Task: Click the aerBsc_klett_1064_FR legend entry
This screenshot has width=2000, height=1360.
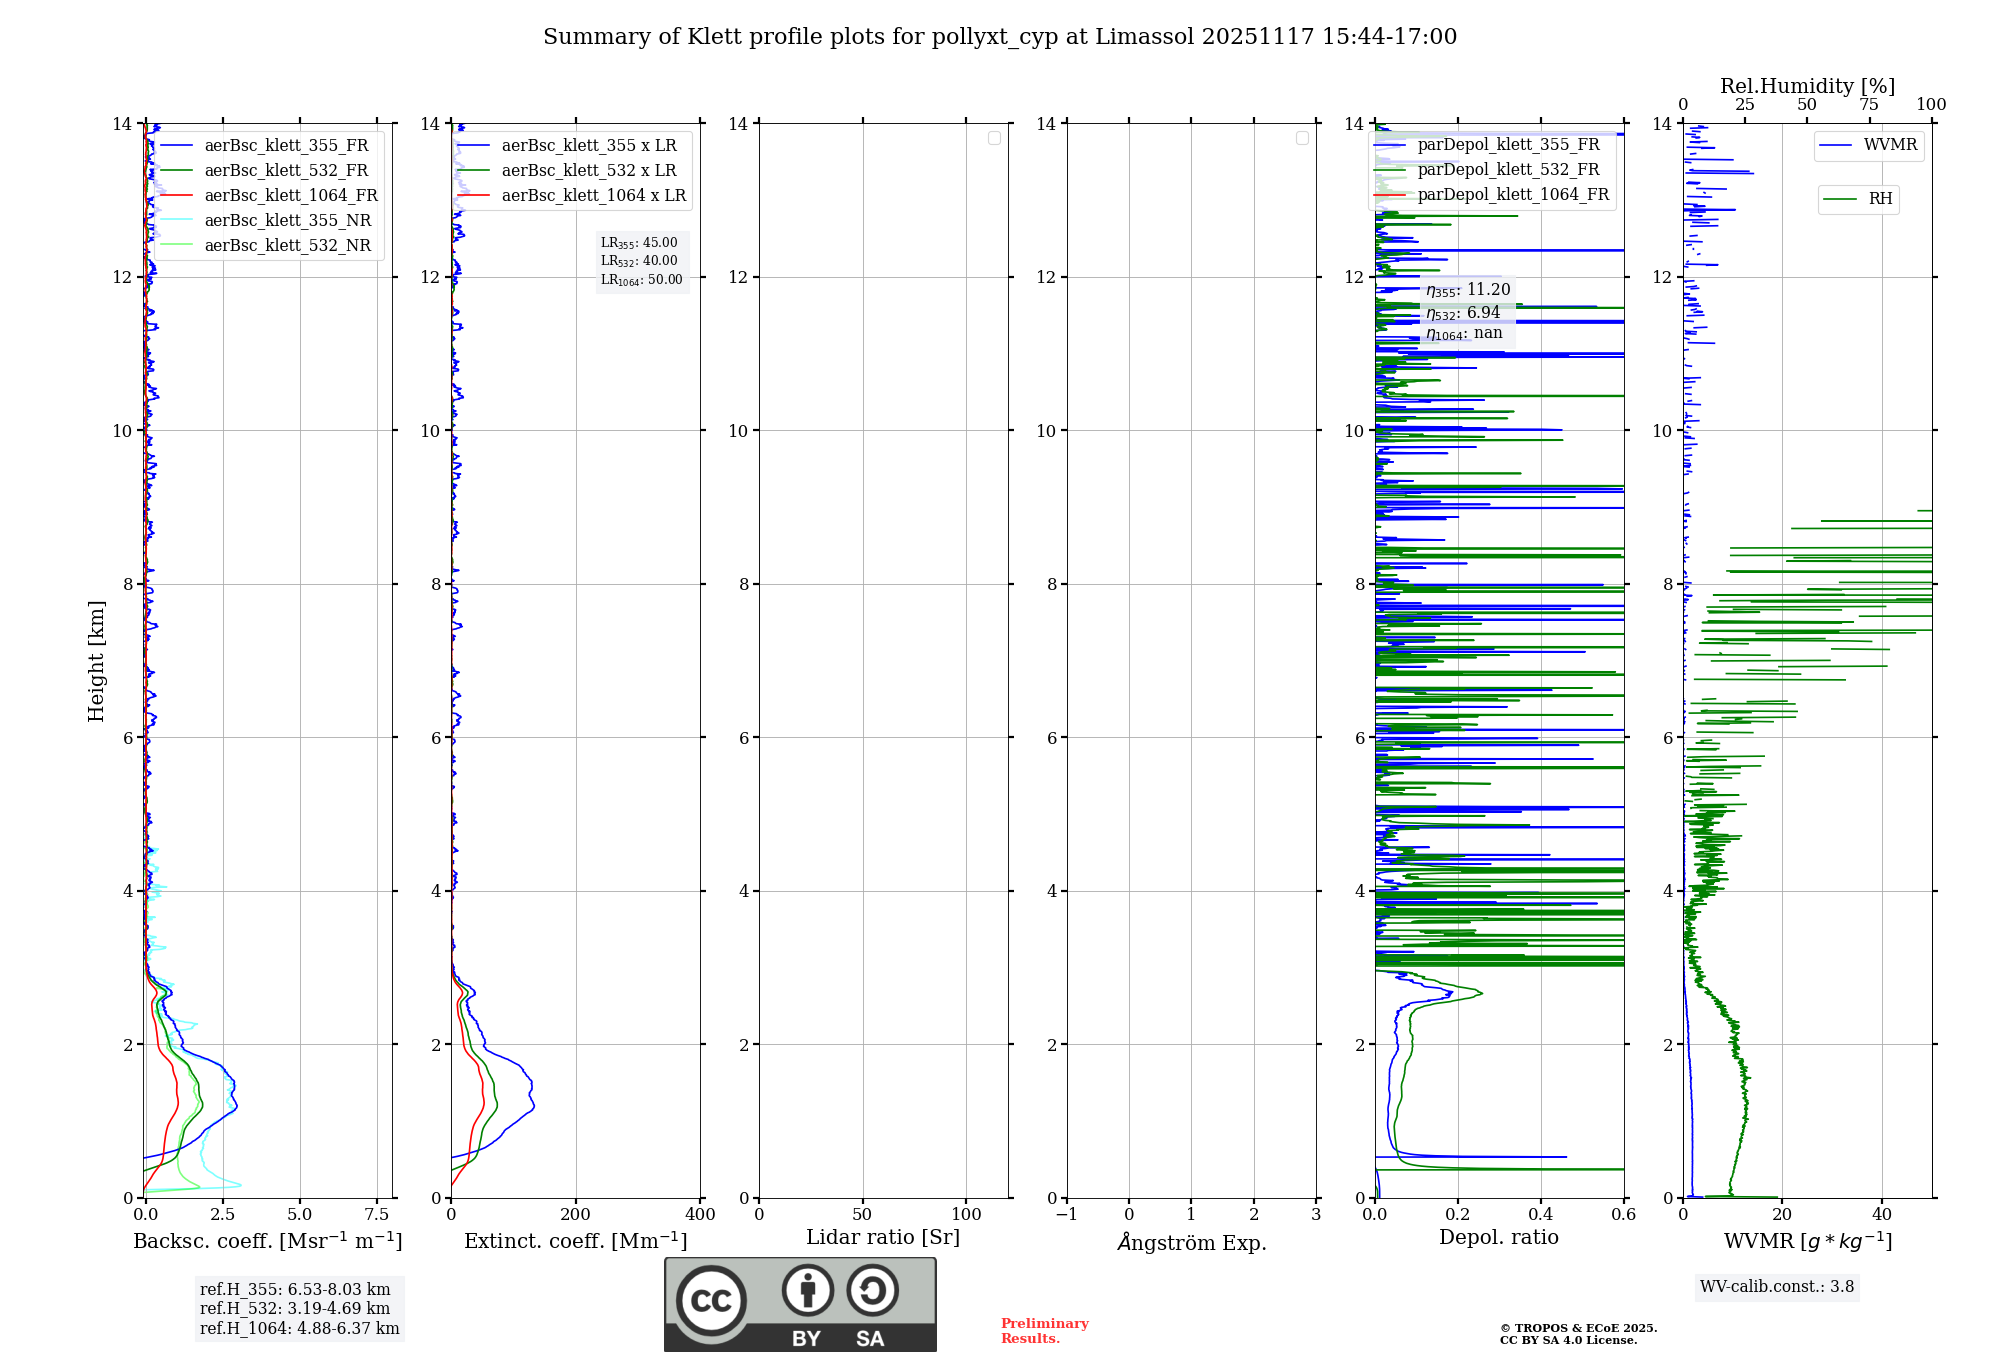Action: pos(290,196)
